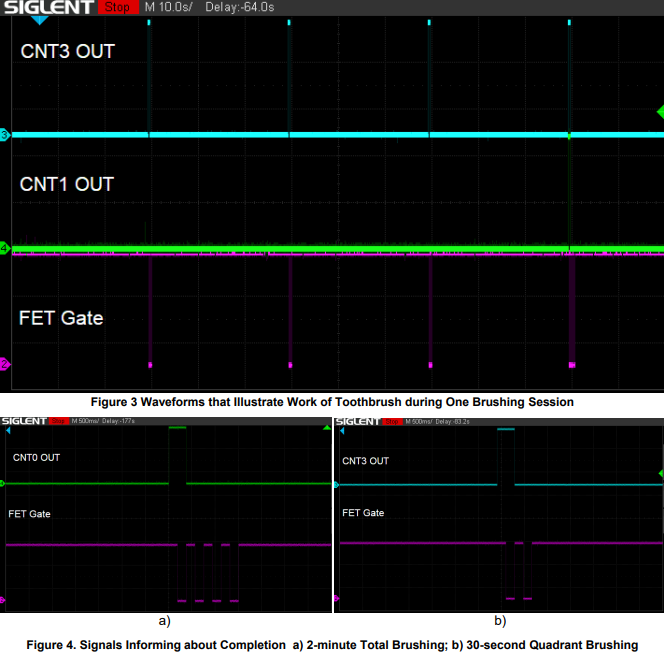Click the magenta channel 2 ground marker

click(4, 365)
